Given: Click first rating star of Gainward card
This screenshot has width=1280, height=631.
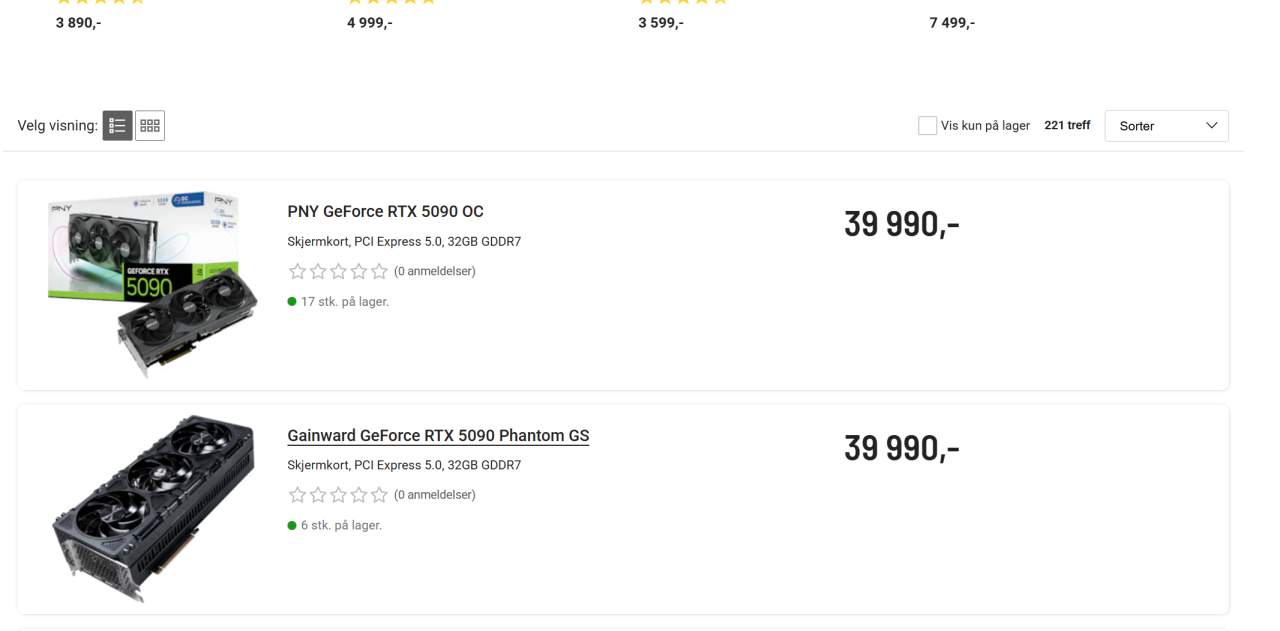Looking at the screenshot, I should (297, 495).
